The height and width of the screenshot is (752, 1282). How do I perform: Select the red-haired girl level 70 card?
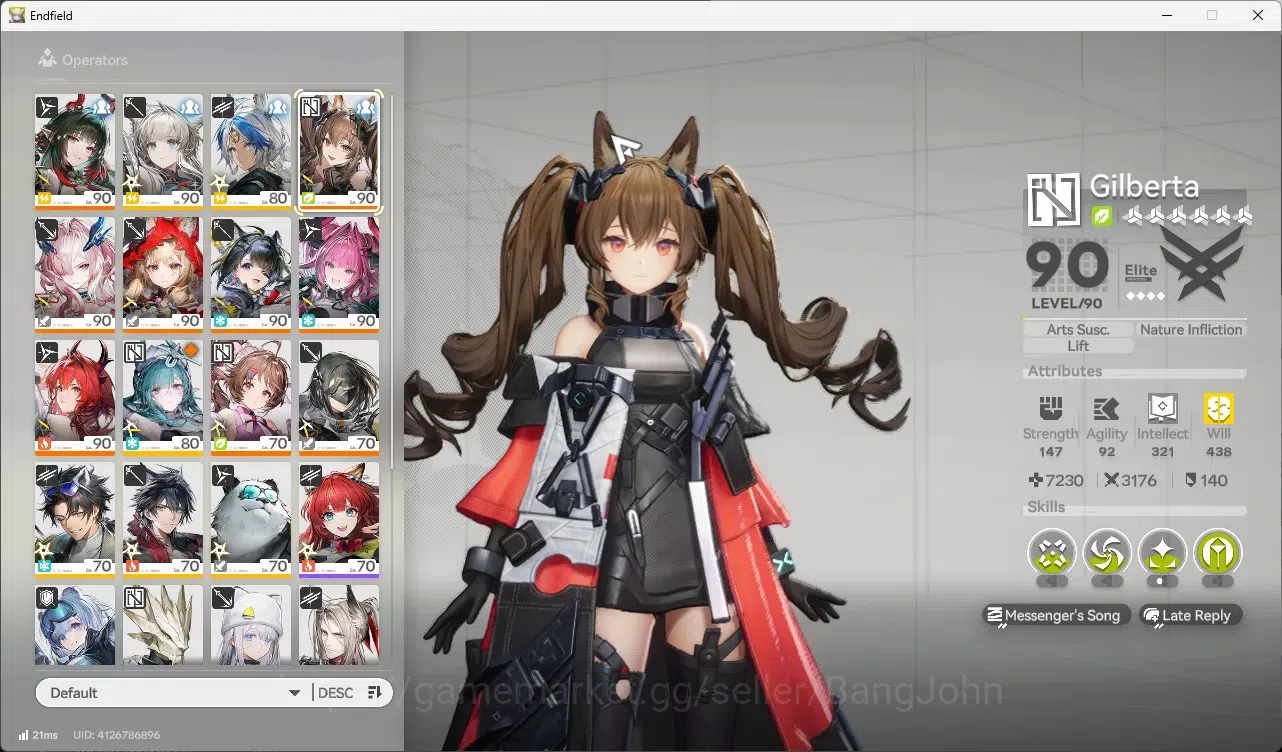point(339,521)
